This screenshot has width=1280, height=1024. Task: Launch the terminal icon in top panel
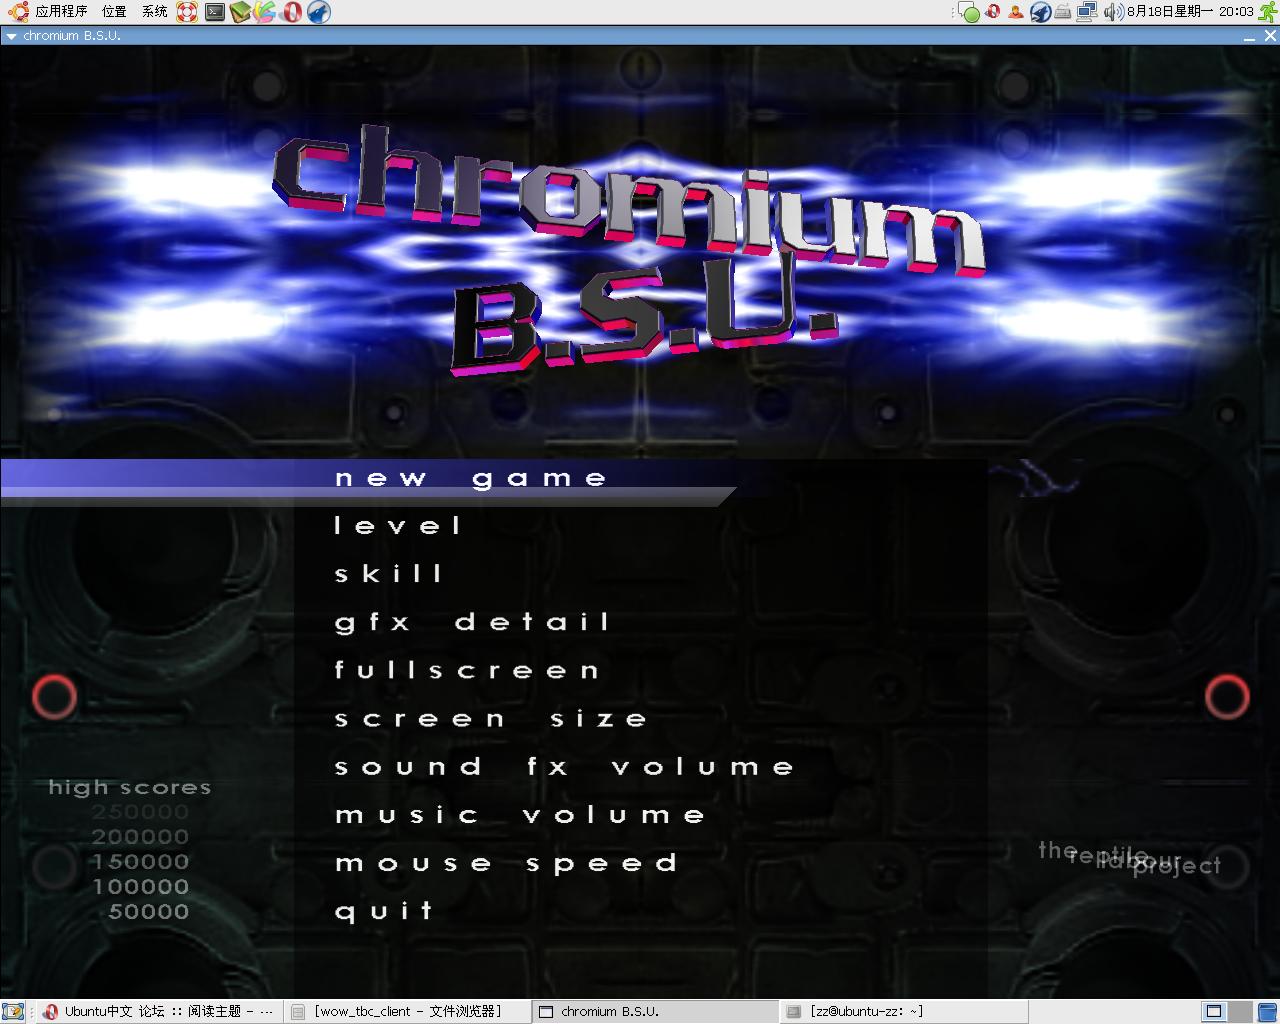214,12
